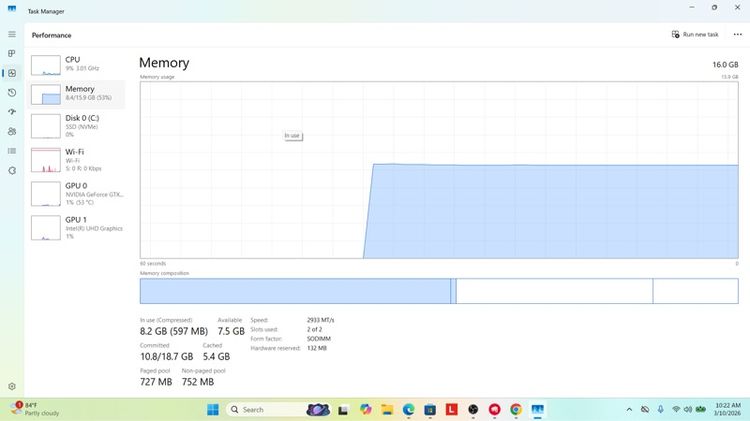
Task: Click the "727 MB" paged pool value
Action: coord(156,382)
